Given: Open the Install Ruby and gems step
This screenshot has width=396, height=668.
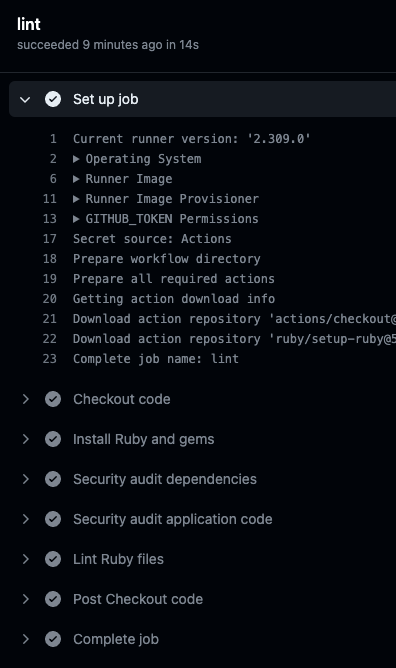Looking at the screenshot, I should coord(143,439).
